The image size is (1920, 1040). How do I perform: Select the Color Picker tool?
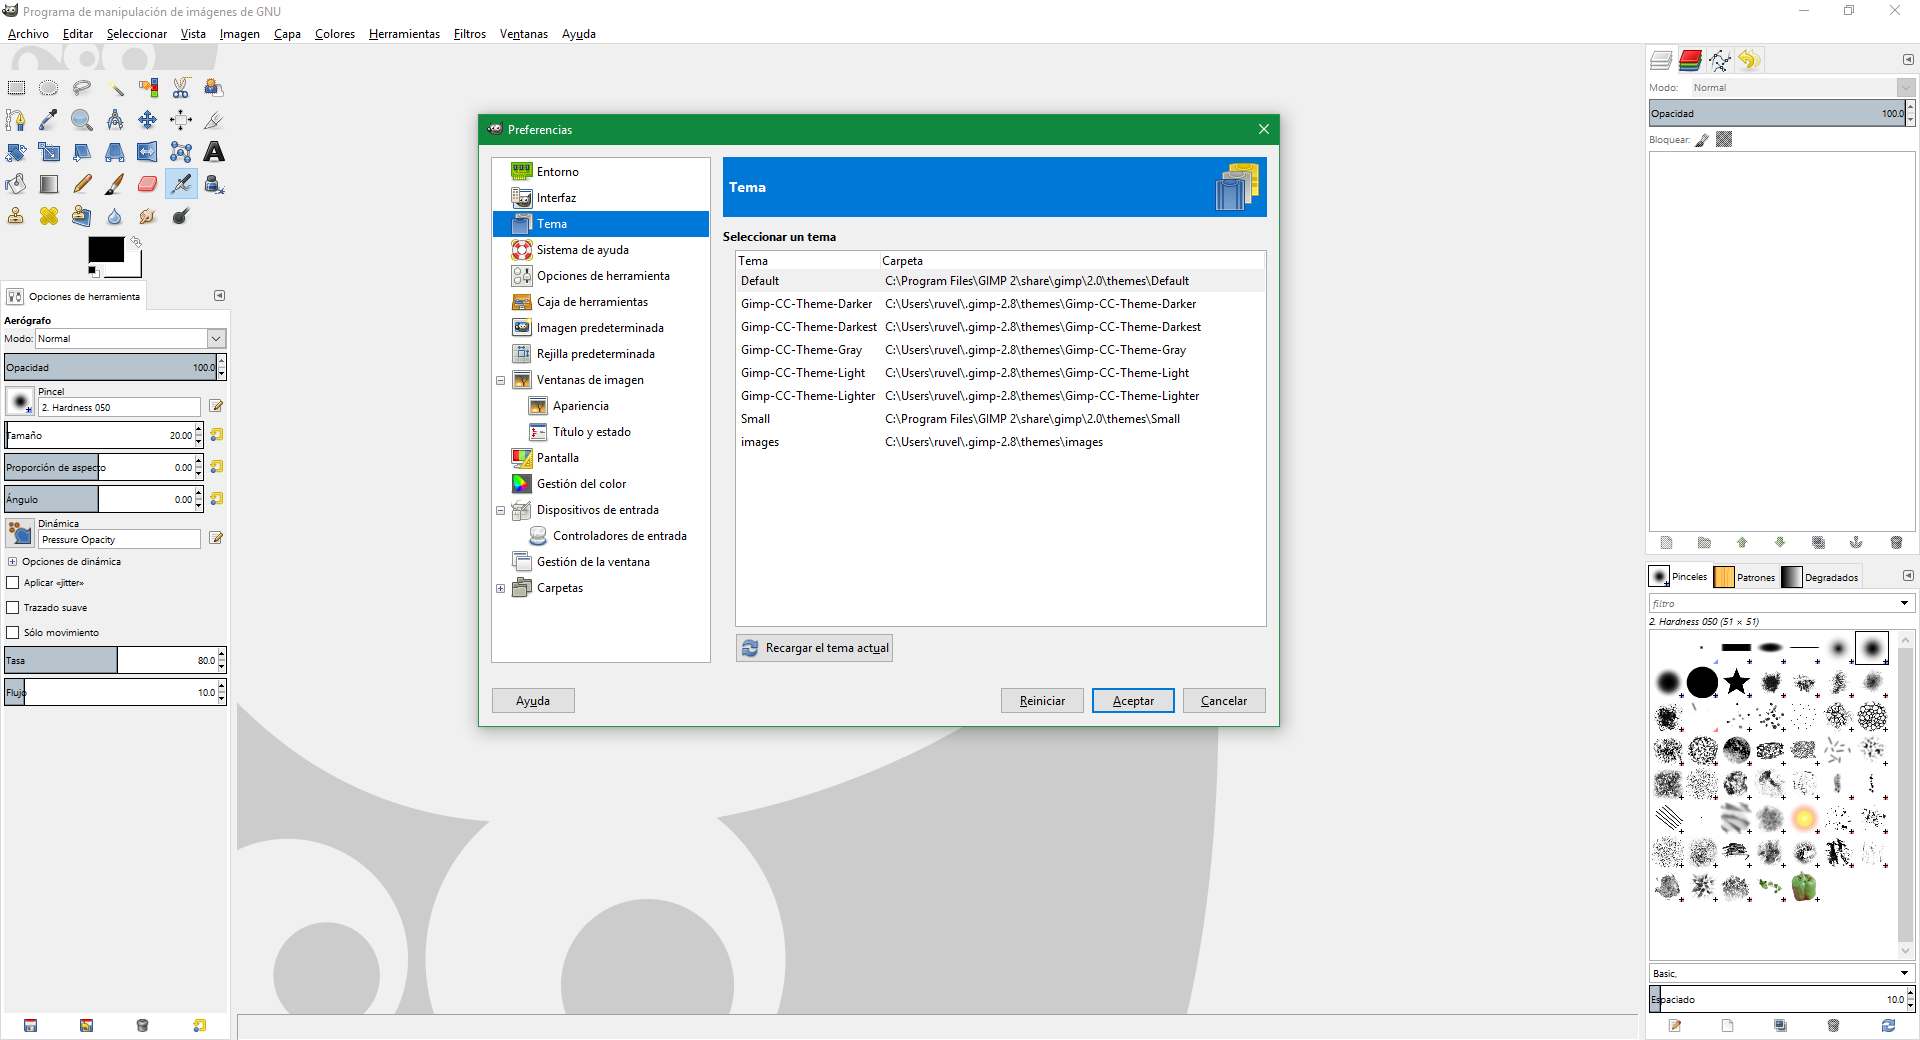pyautogui.click(x=49, y=120)
